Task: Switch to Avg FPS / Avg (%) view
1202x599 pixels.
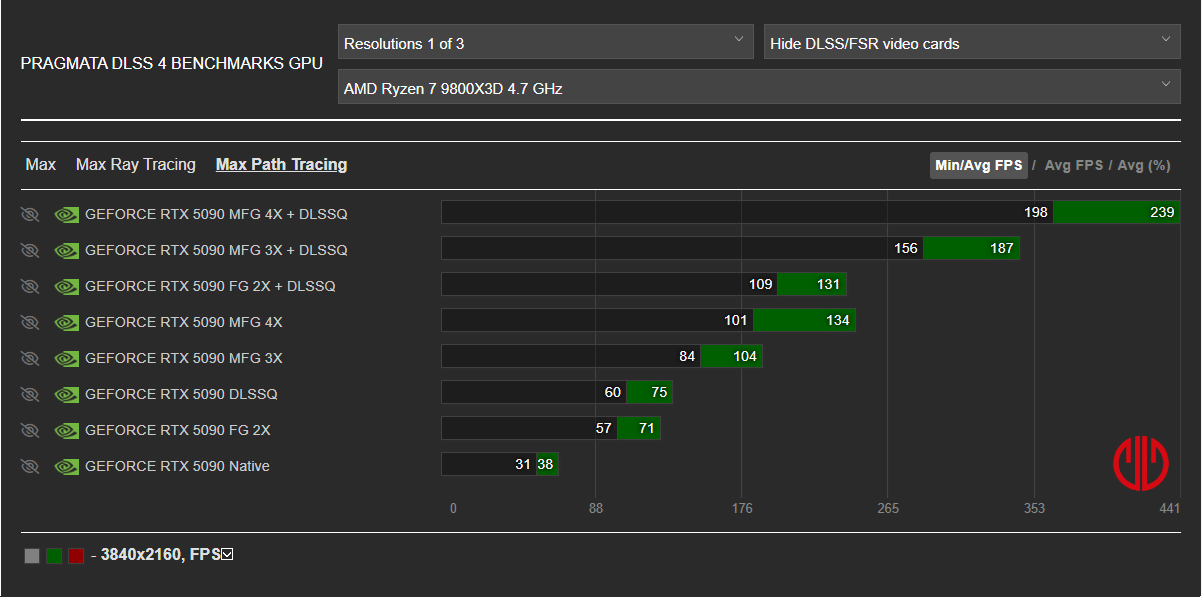Action: [1107, 166]
